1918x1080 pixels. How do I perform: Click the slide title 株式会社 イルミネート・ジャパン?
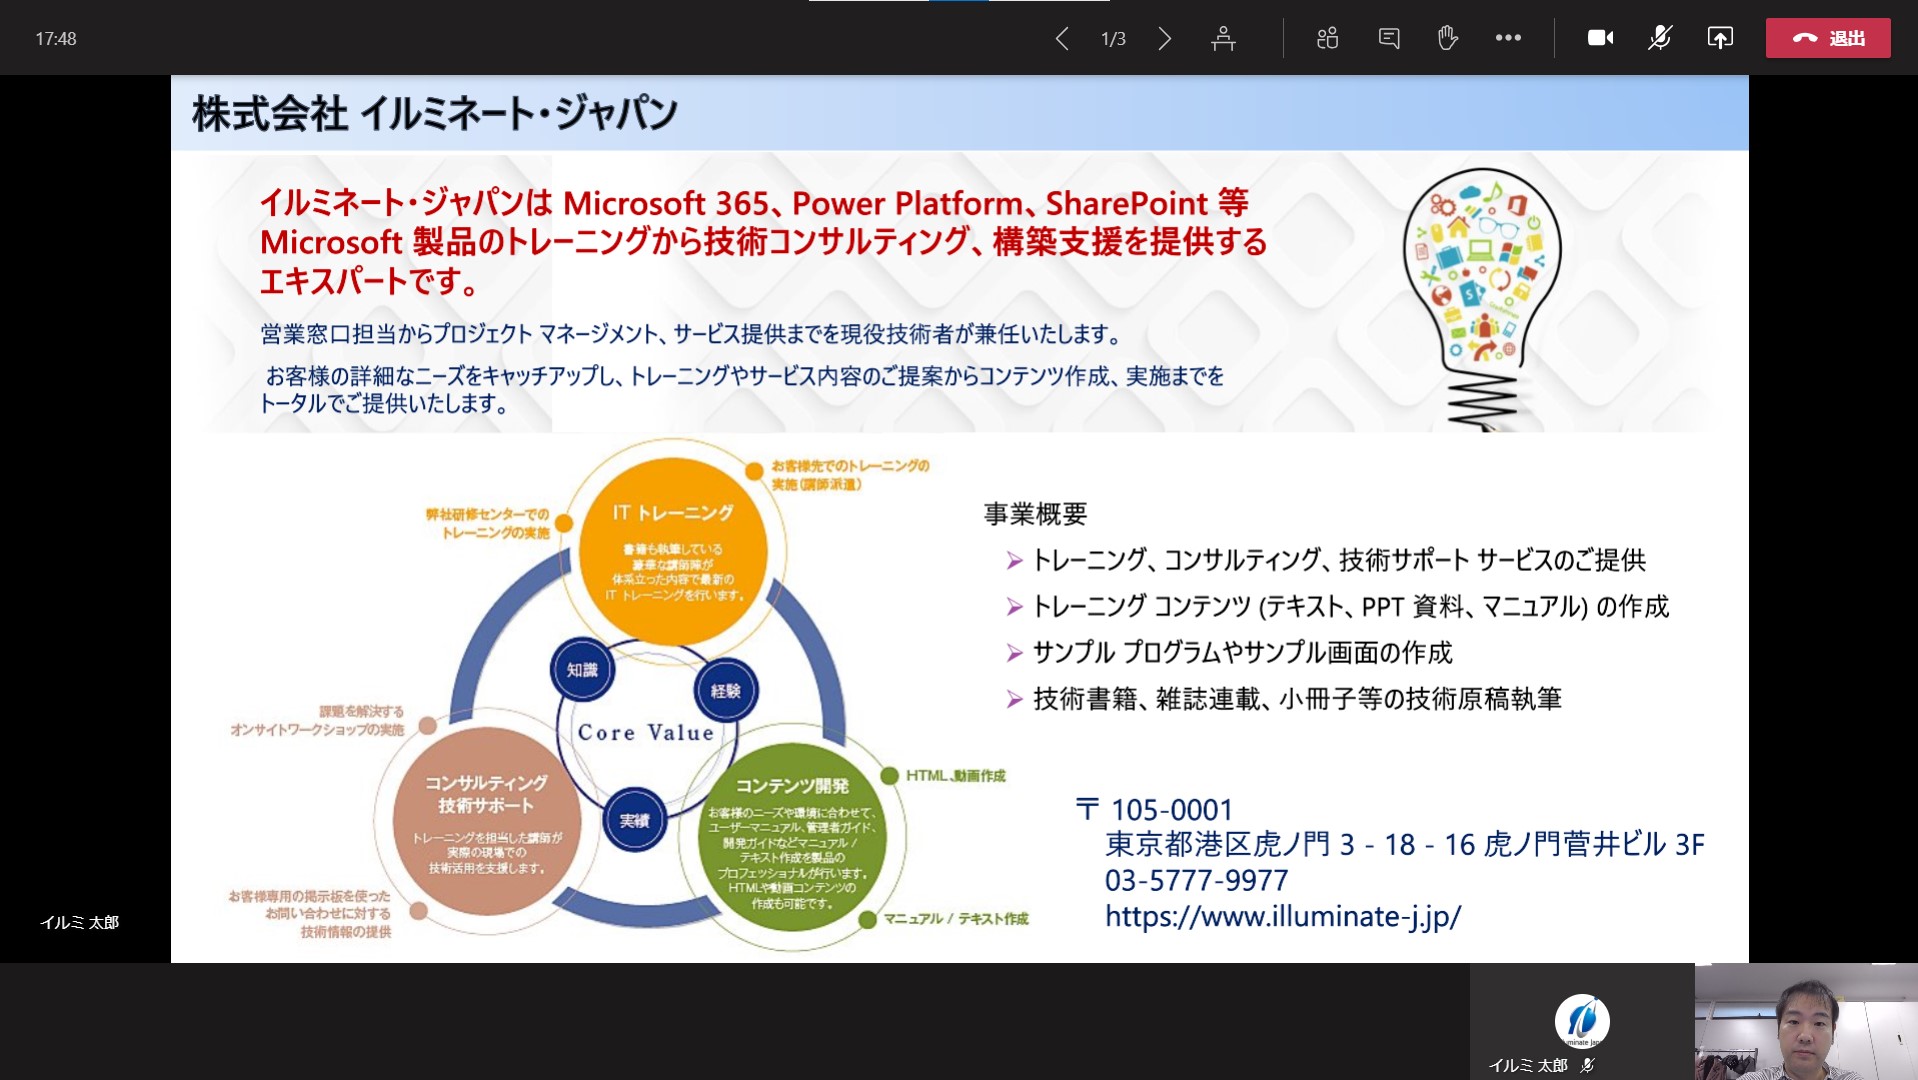click(436, 113)
